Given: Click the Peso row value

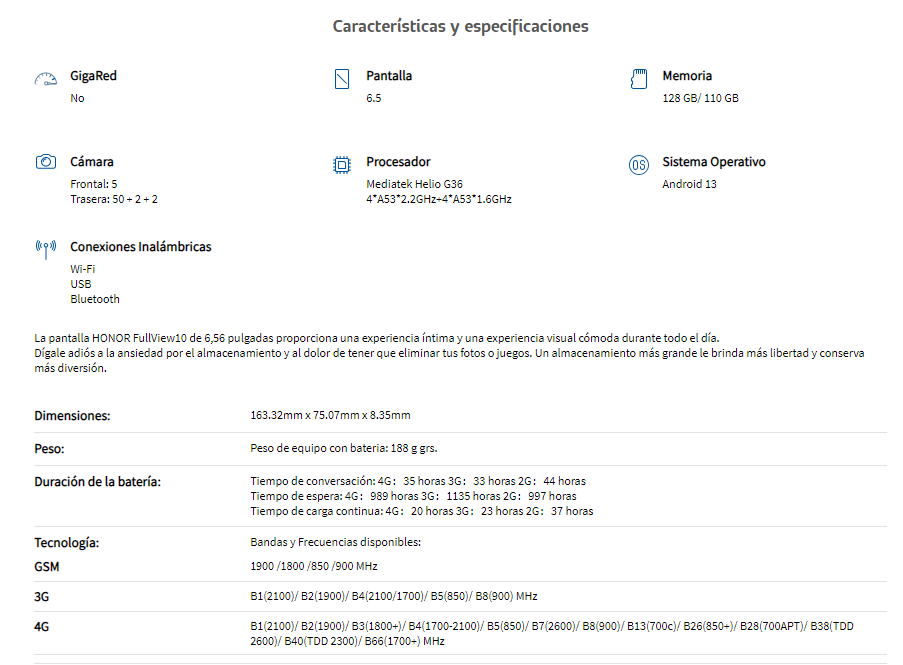Looking at the screenshot, I should 344,449.
